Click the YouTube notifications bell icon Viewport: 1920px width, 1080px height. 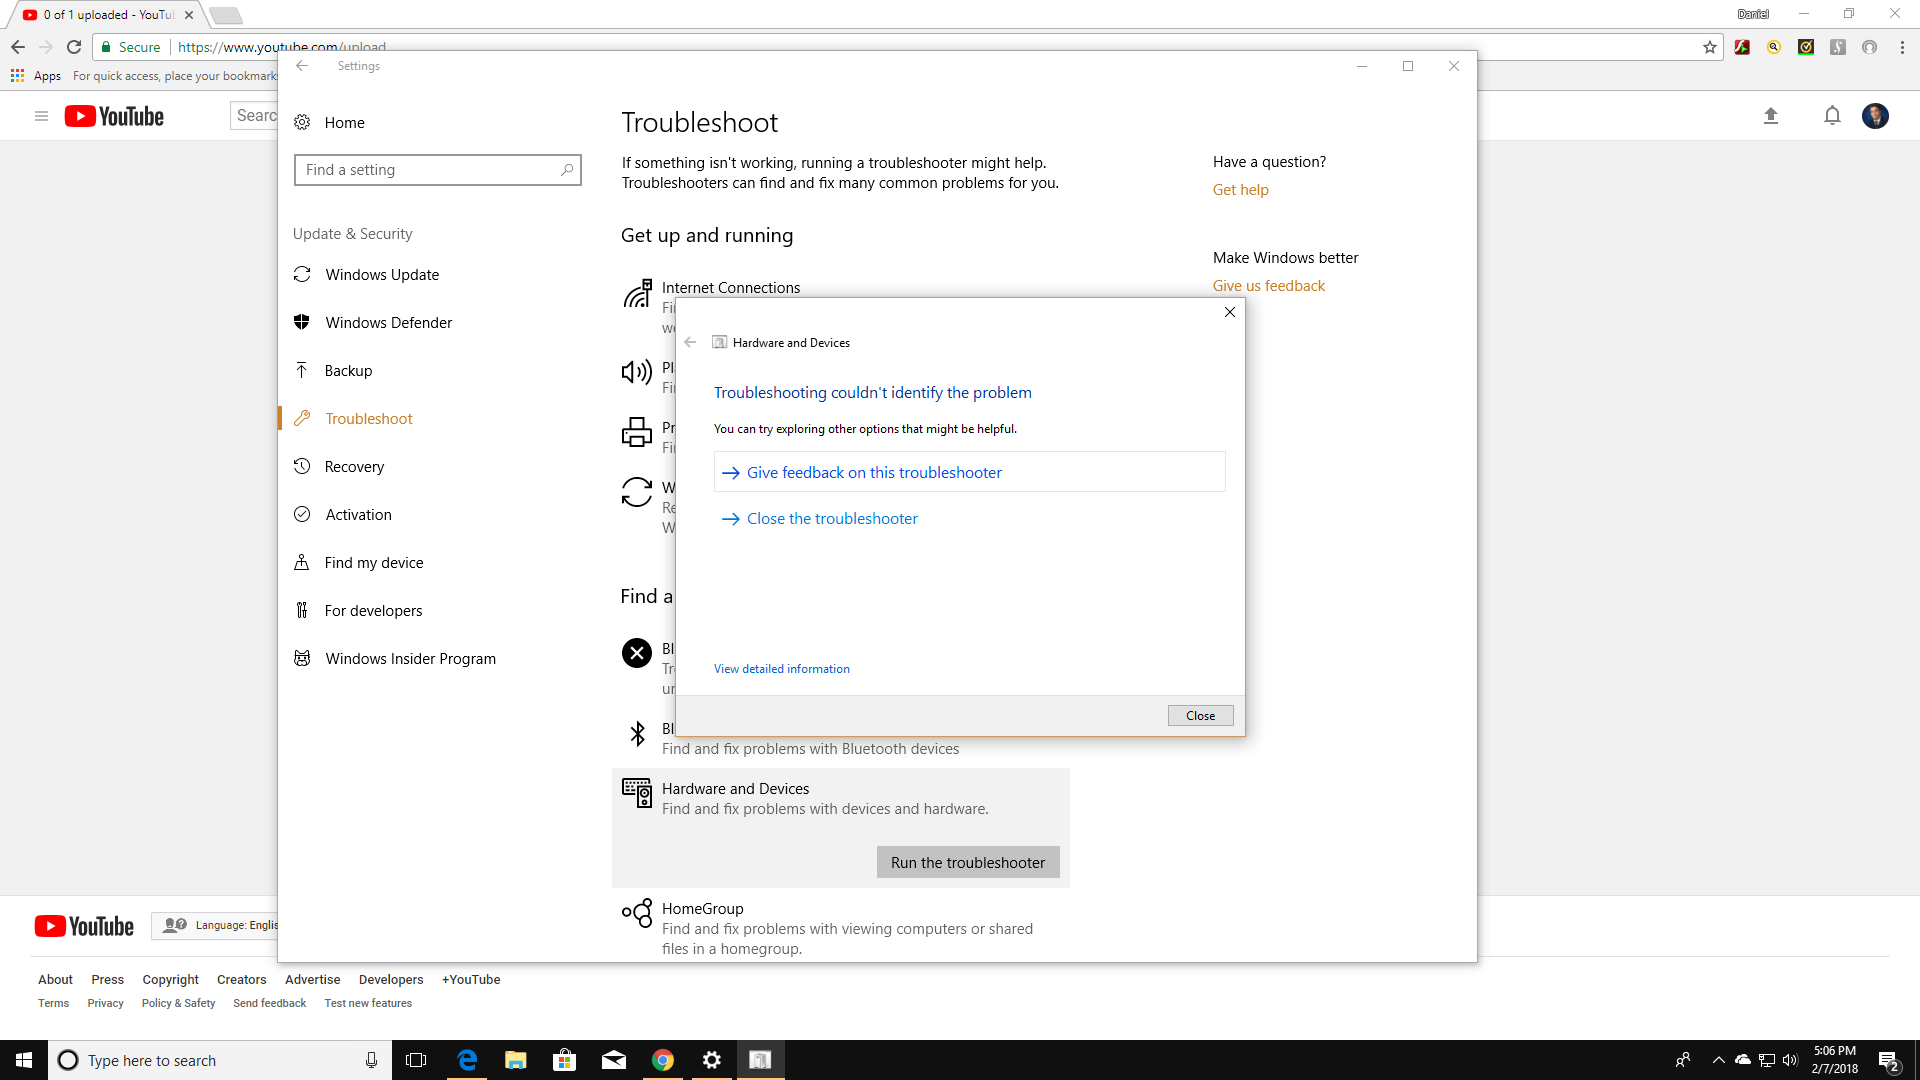pyautogui.click(x=1832, y=116)
